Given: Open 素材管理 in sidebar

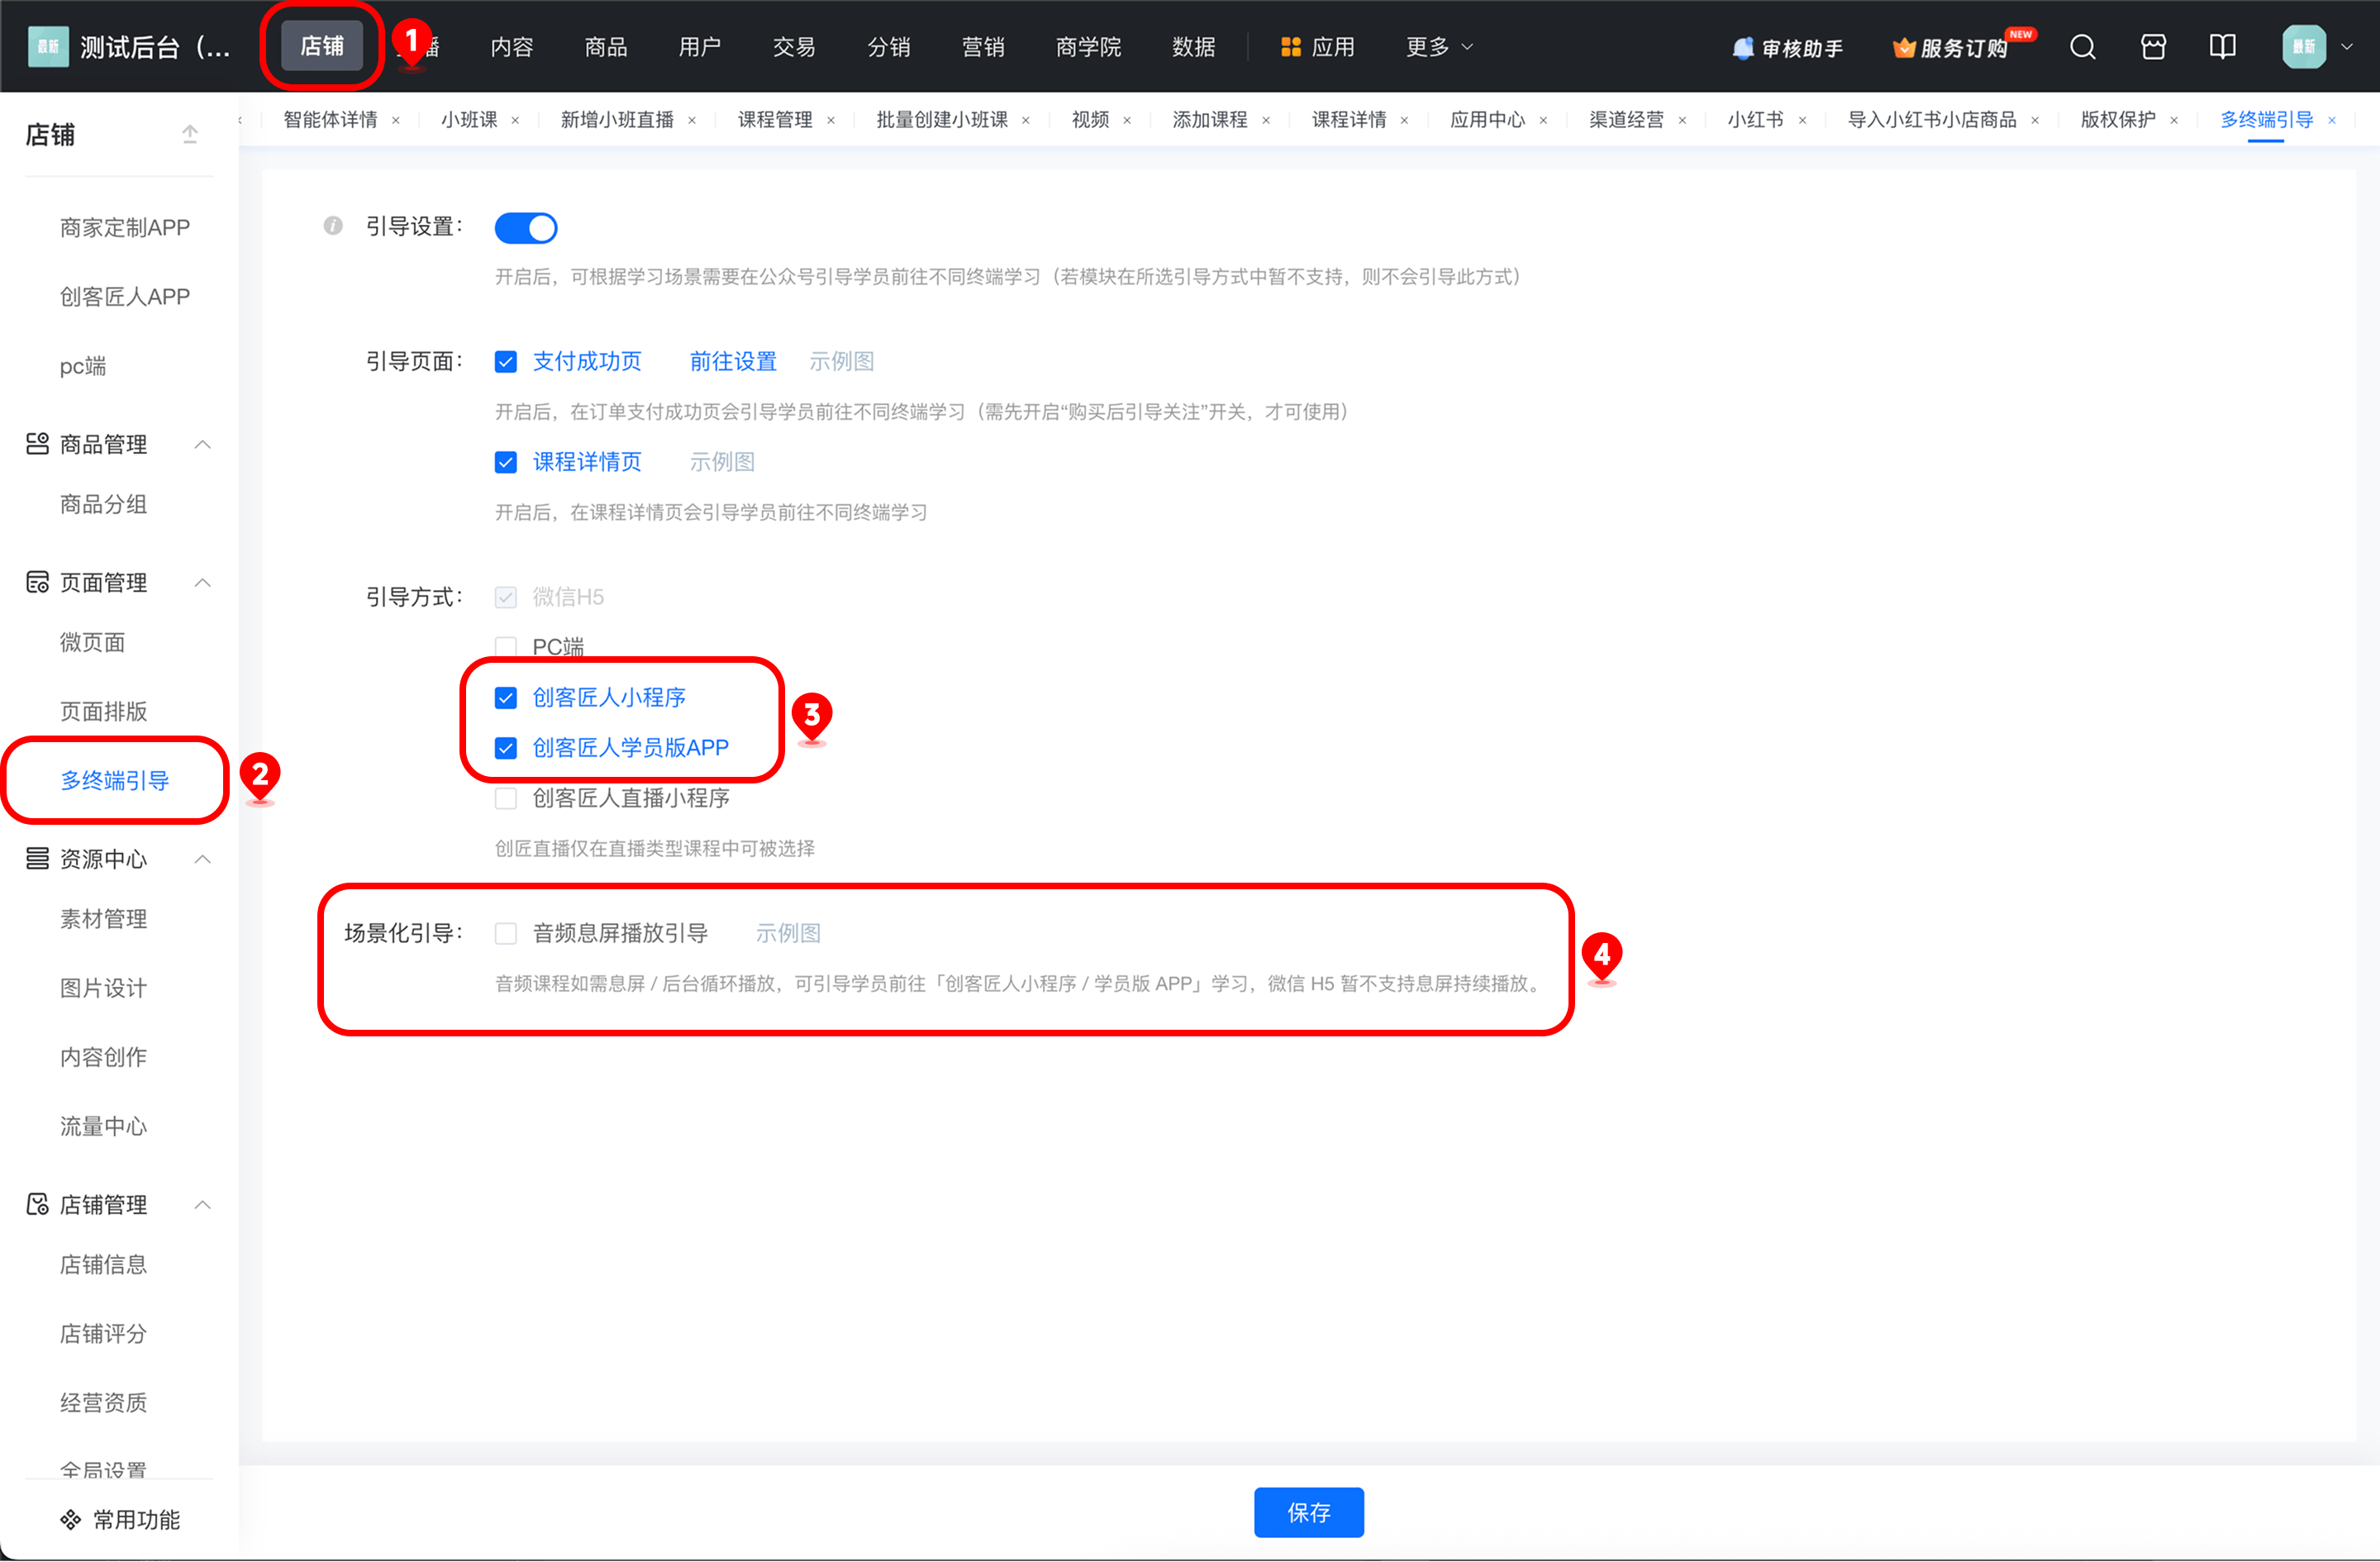Looking at the screenshot, I should tap(104, 919).
